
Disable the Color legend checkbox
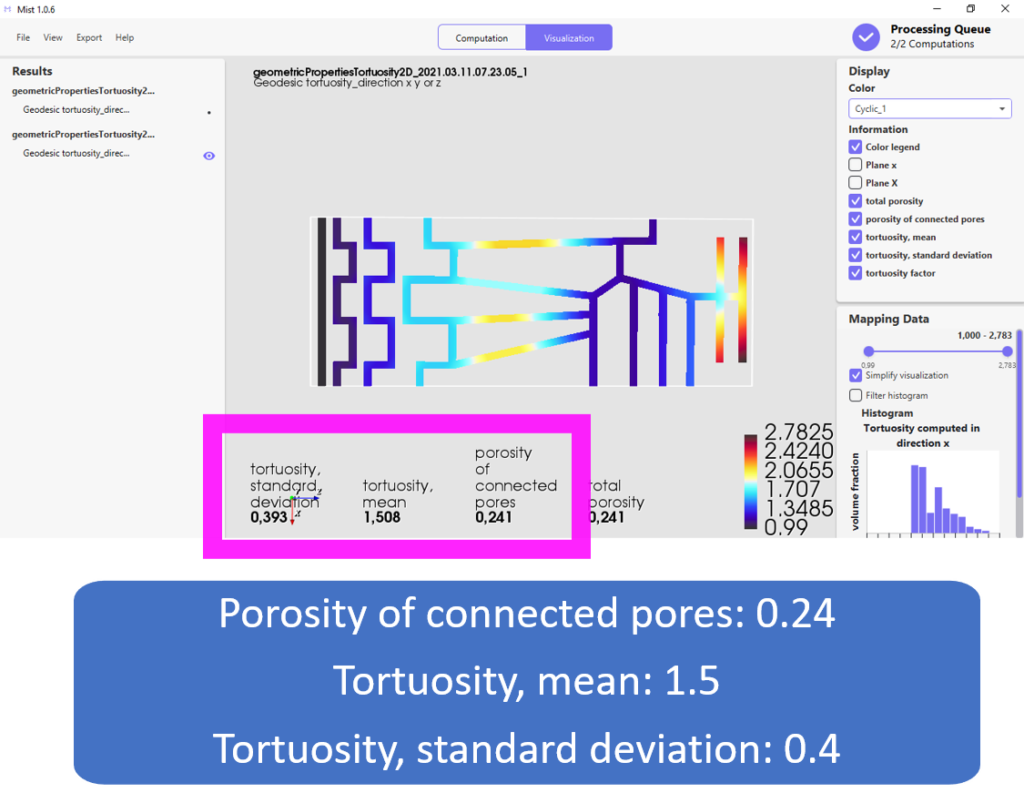click(855, 147)
